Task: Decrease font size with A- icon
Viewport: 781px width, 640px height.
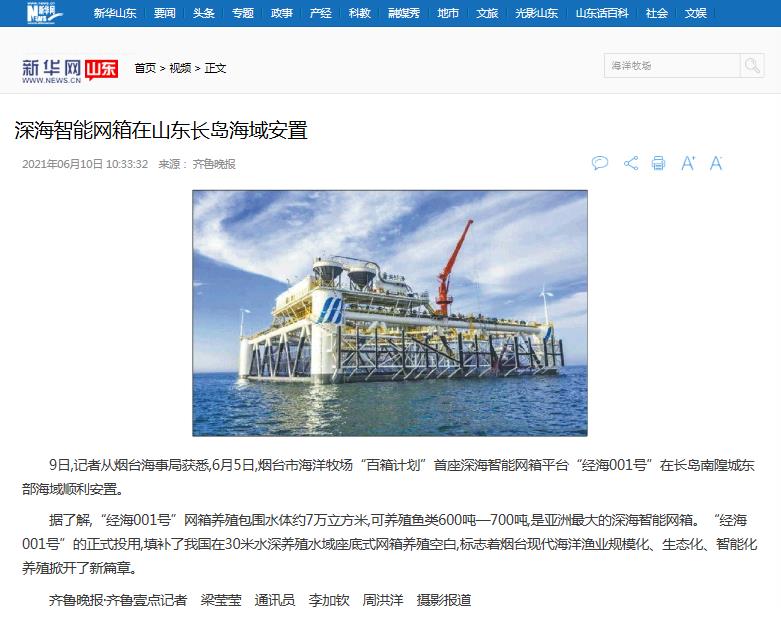Action: coord(716,163)
